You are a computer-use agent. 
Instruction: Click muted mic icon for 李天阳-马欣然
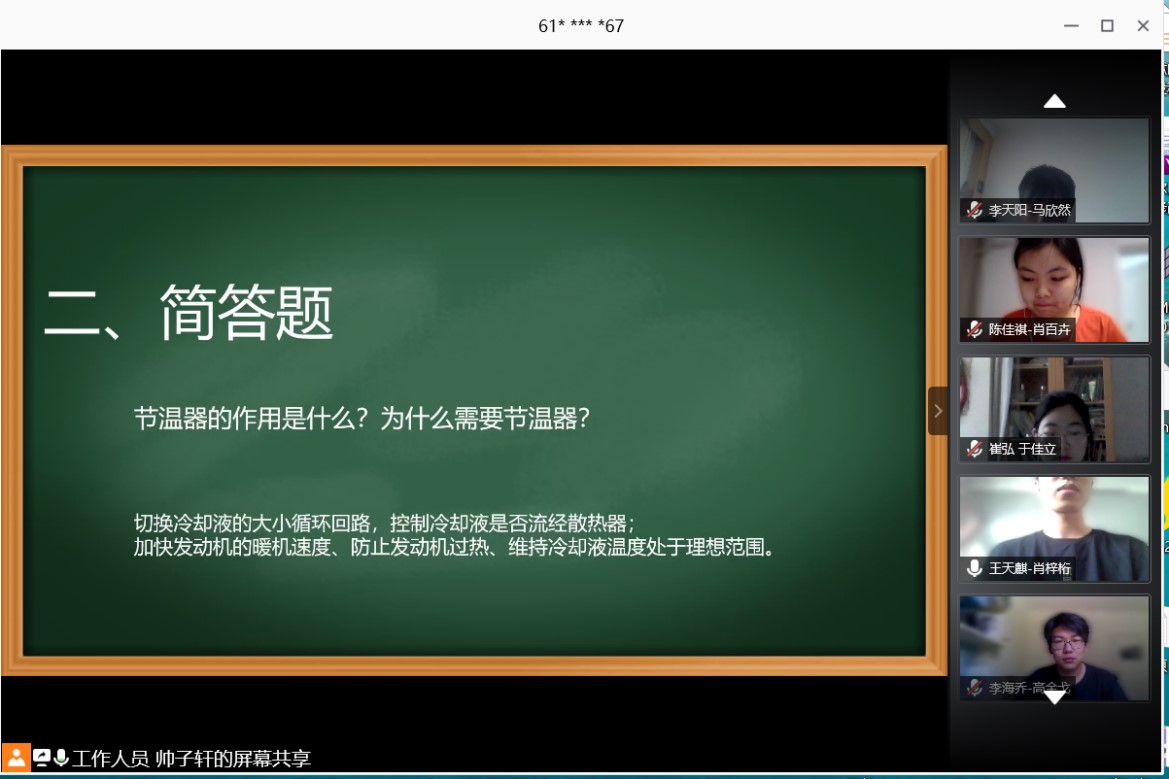(x=974, y=210)
